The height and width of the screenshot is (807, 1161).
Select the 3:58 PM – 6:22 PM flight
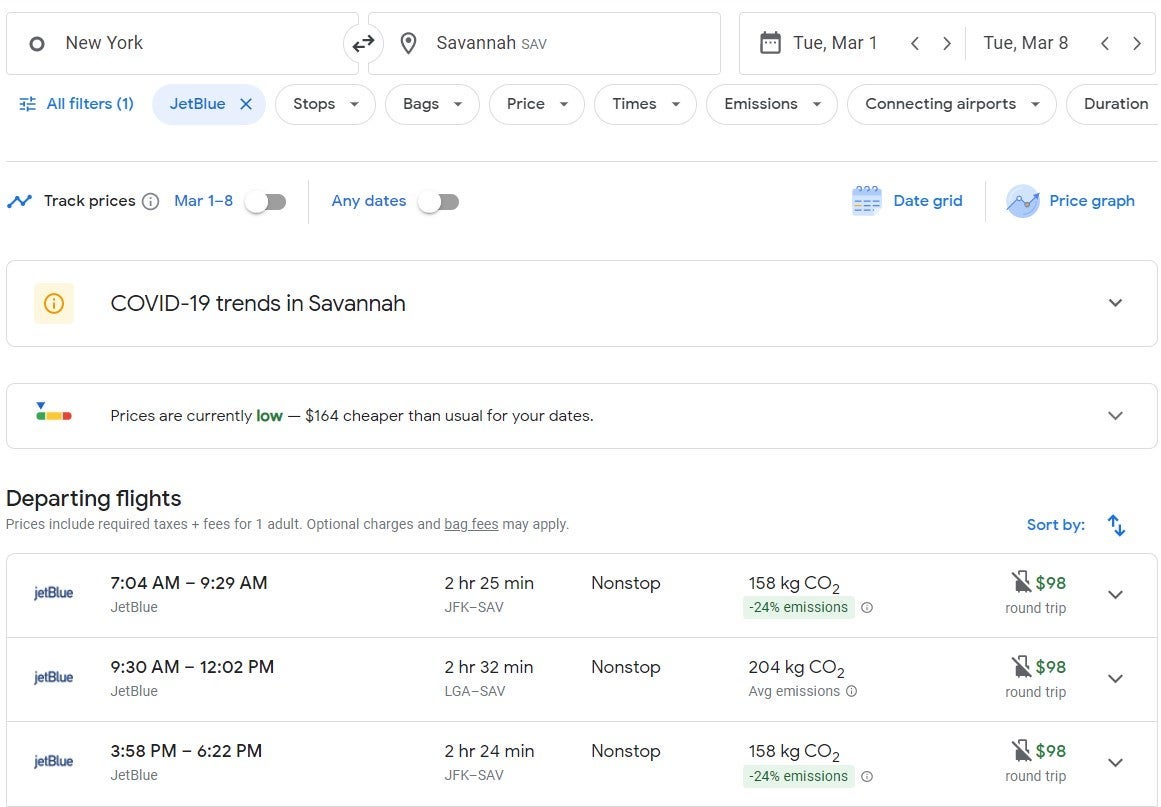point(581,763)
